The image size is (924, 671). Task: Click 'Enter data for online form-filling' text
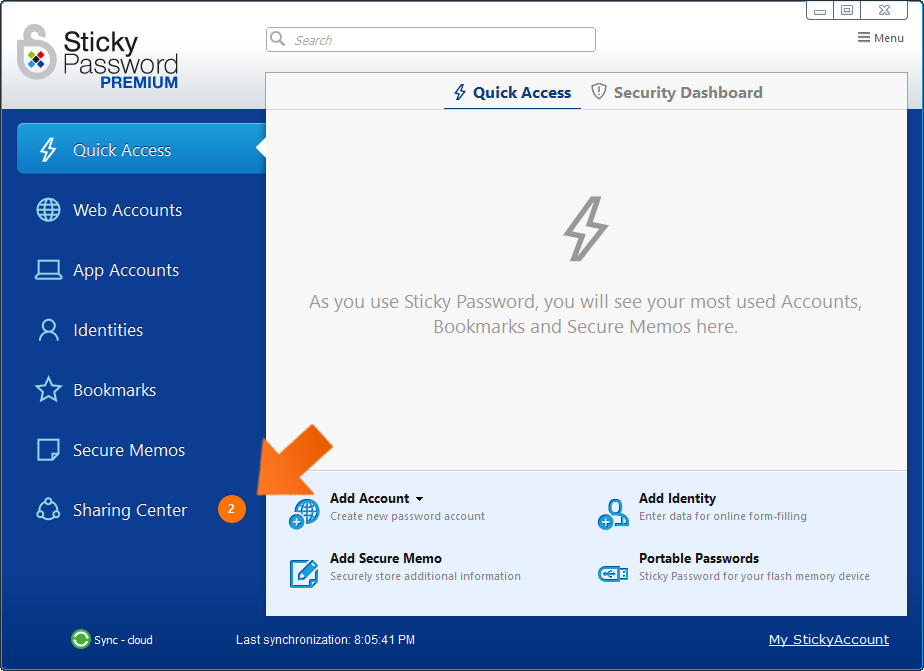[x=722, y=516]
